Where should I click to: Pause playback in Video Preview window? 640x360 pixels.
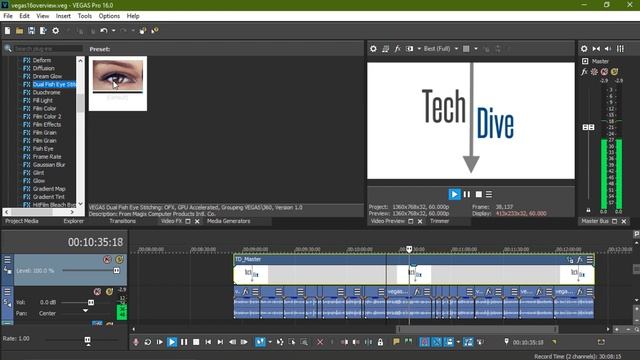(x=467, y=194)
